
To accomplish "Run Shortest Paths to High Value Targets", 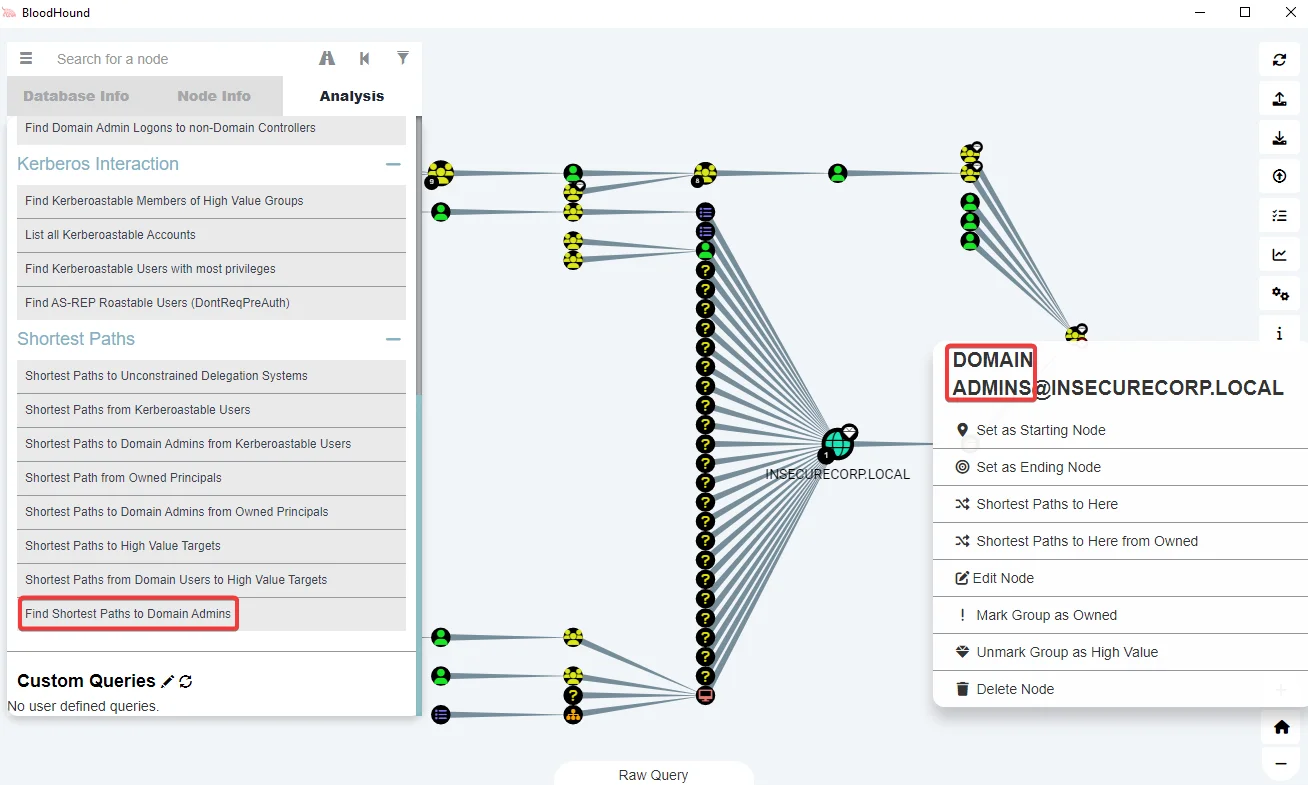I will click(212, 546).
